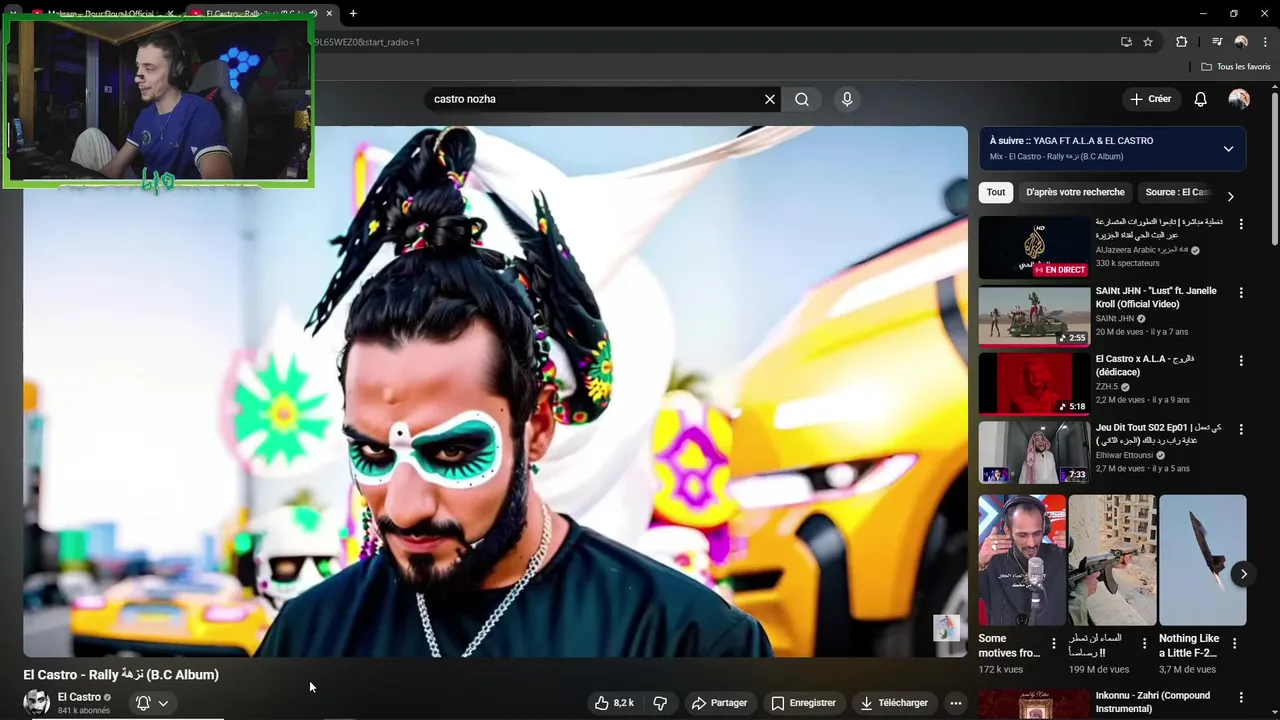This screenshot has width=1280, height=720.
Task: Open SAINt JHN "Lust" ft. Janelle Kroll title
Action: tap(1156, 297)
